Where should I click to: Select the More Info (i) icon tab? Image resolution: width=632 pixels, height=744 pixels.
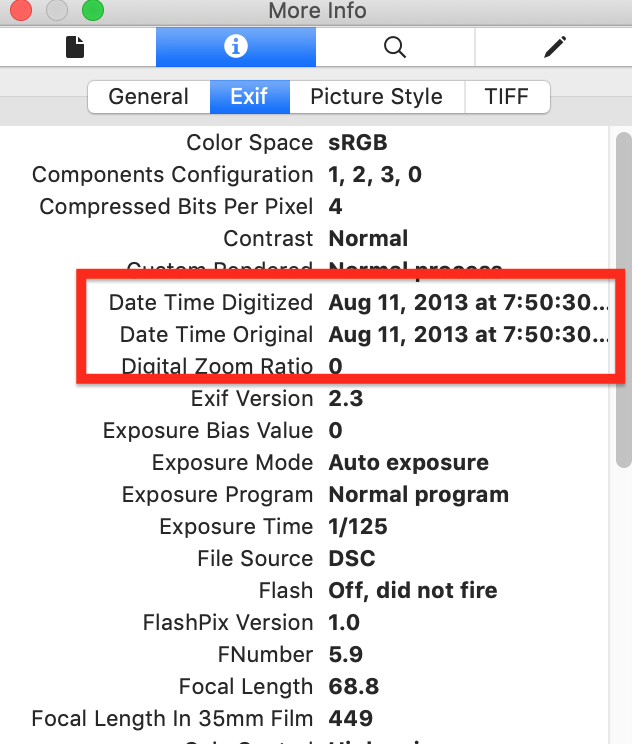(236, 47)
